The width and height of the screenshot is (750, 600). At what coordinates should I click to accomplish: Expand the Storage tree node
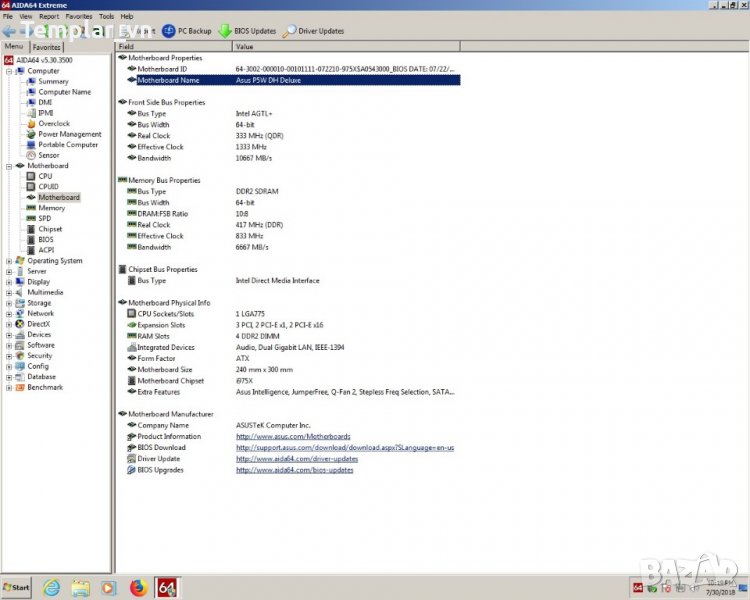pos(9,303)
